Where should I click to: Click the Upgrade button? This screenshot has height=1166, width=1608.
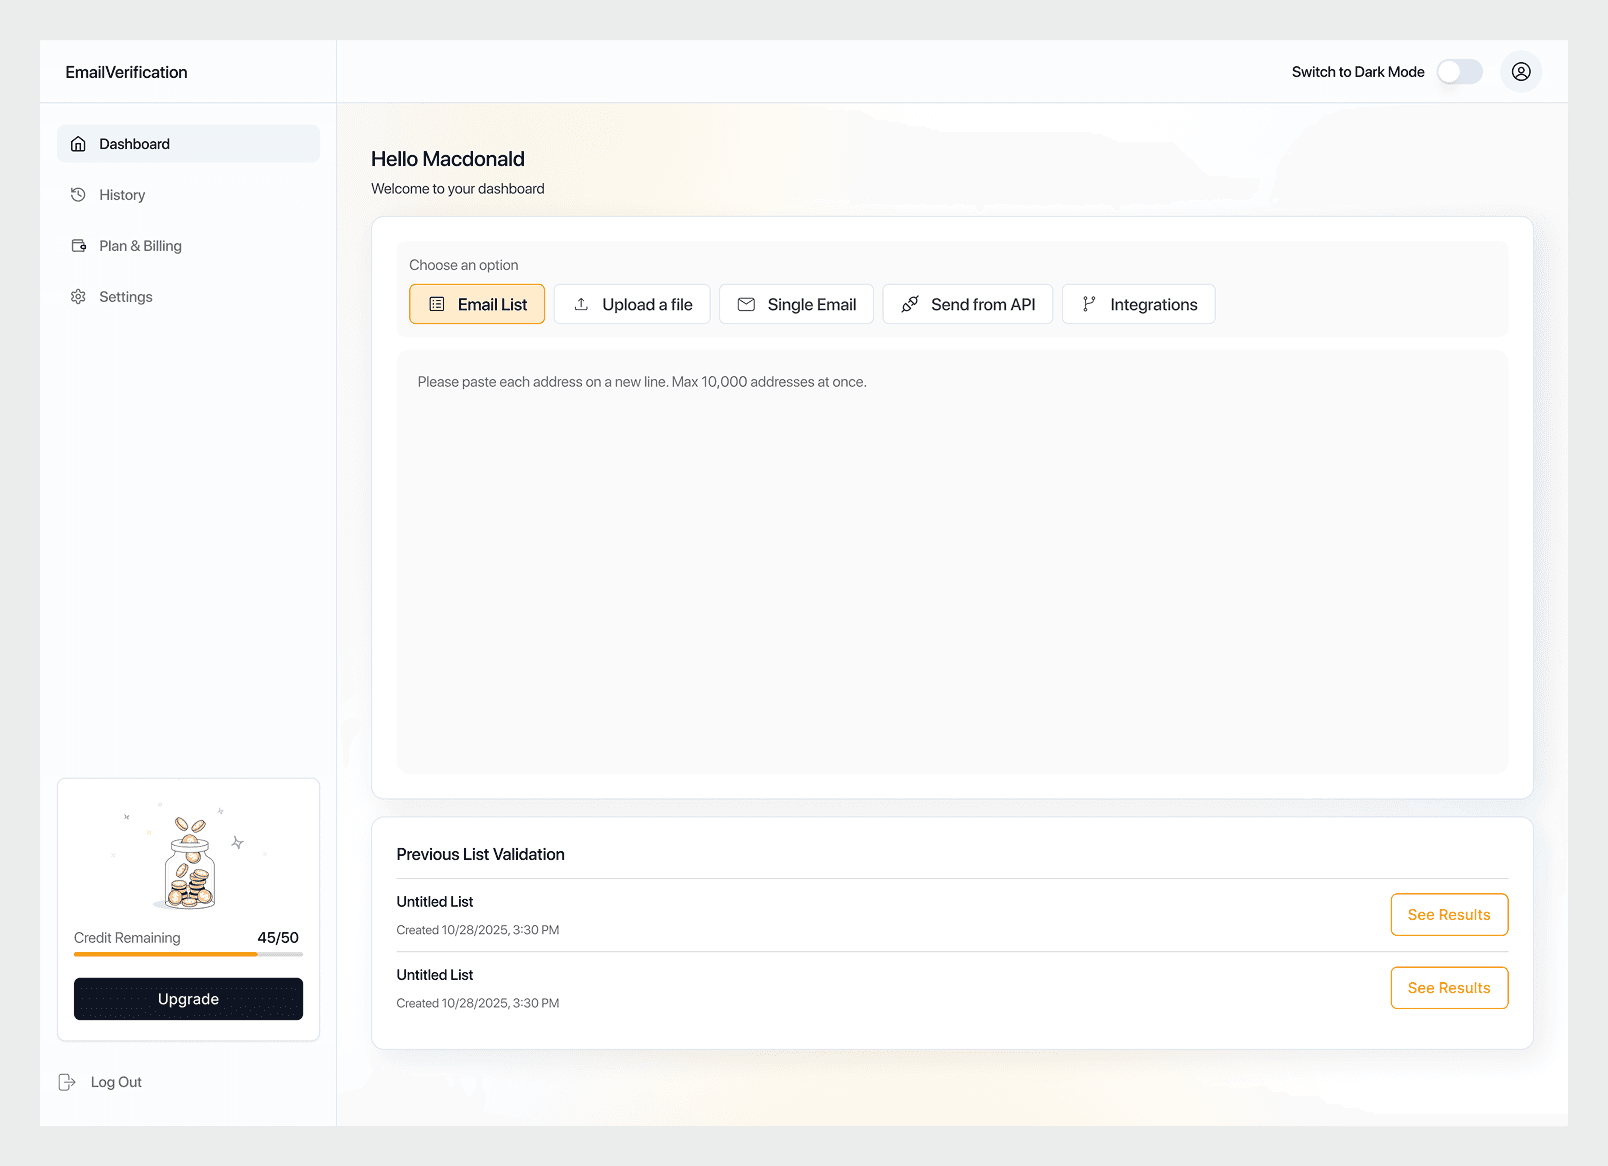pyautogui.click(x=188, y=998)
